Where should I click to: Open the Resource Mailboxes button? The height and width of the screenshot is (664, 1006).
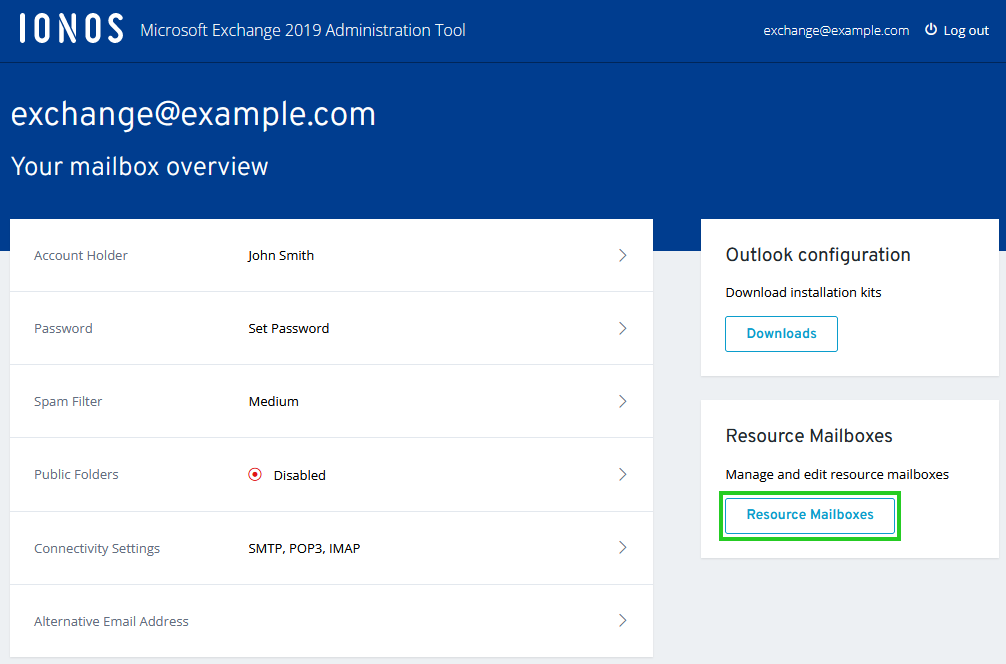(x=810, y=515)
